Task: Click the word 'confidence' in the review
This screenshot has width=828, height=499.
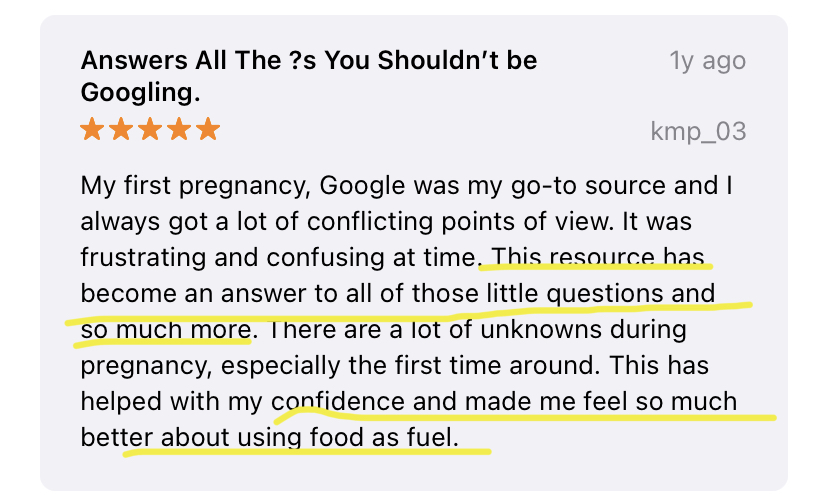Action: (x=337, y=401)
